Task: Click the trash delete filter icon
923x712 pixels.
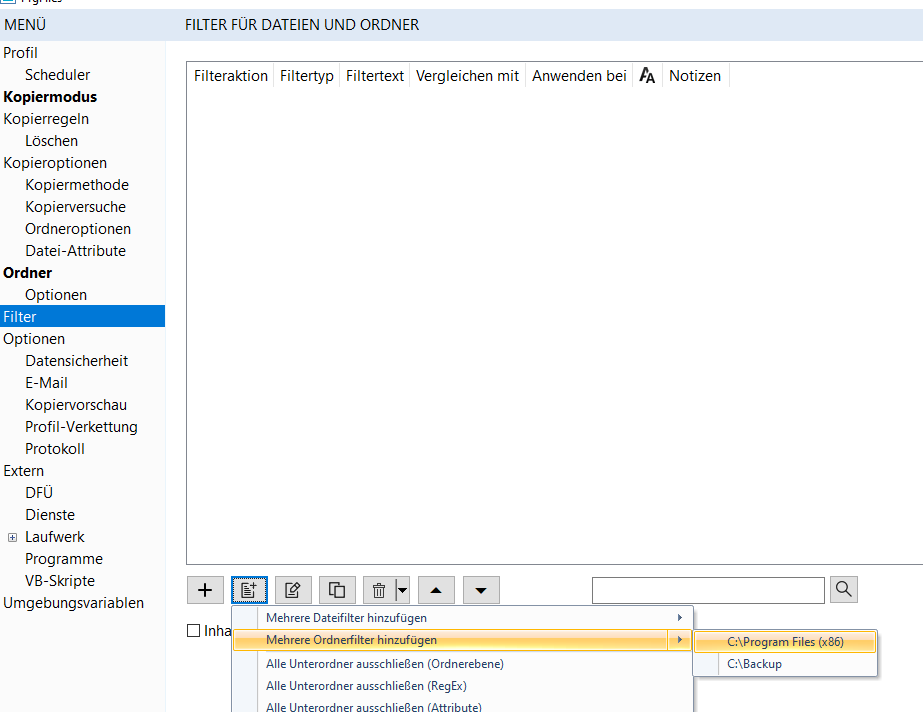Action: (379, 590)
